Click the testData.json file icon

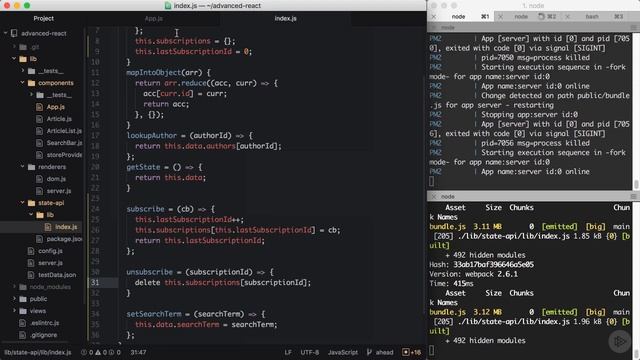[x=31, y=275]
